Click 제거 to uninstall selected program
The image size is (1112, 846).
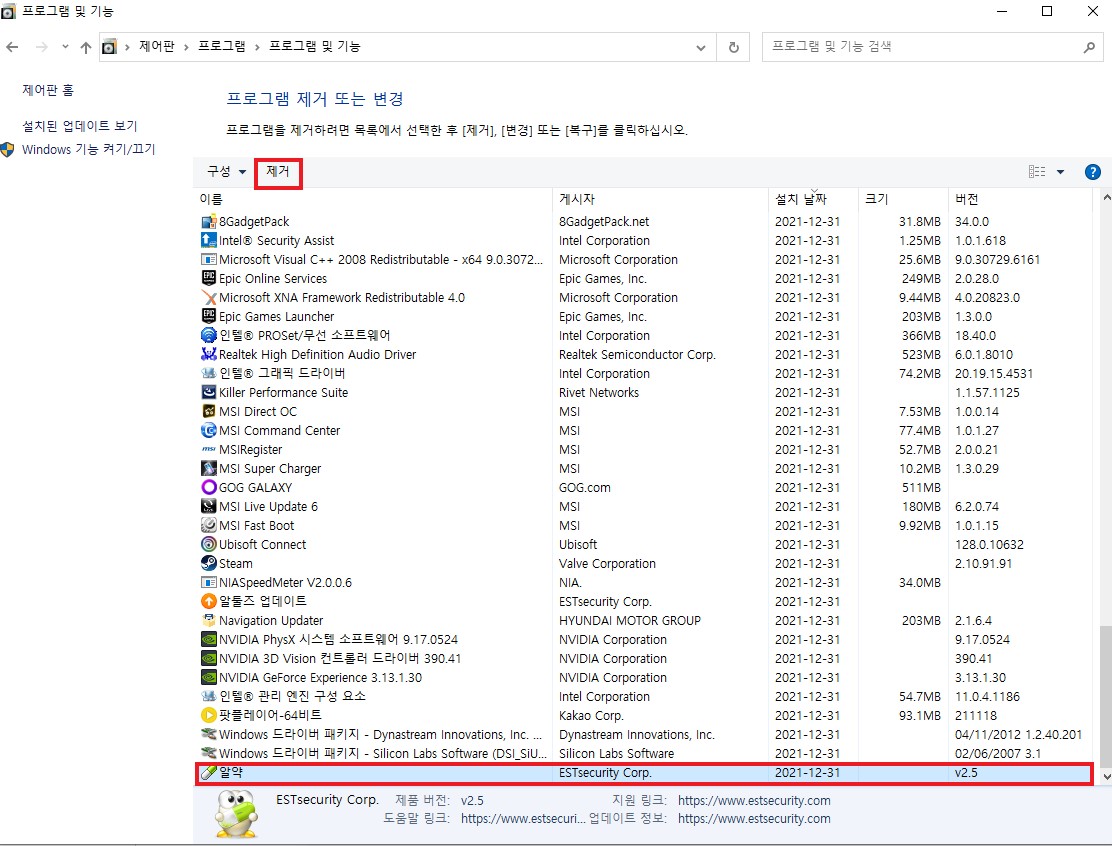tap(278, 172)
